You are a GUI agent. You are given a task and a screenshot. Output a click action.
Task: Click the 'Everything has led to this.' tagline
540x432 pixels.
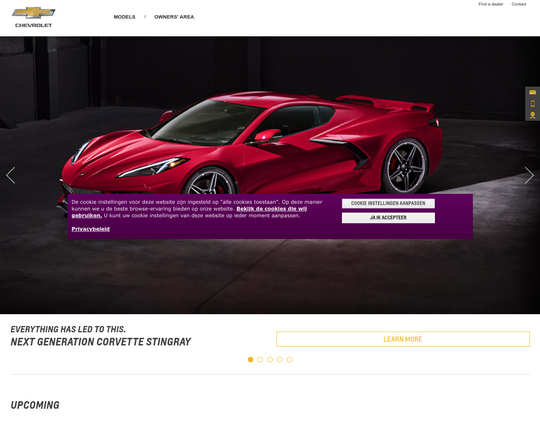click(x=68, y=329)
